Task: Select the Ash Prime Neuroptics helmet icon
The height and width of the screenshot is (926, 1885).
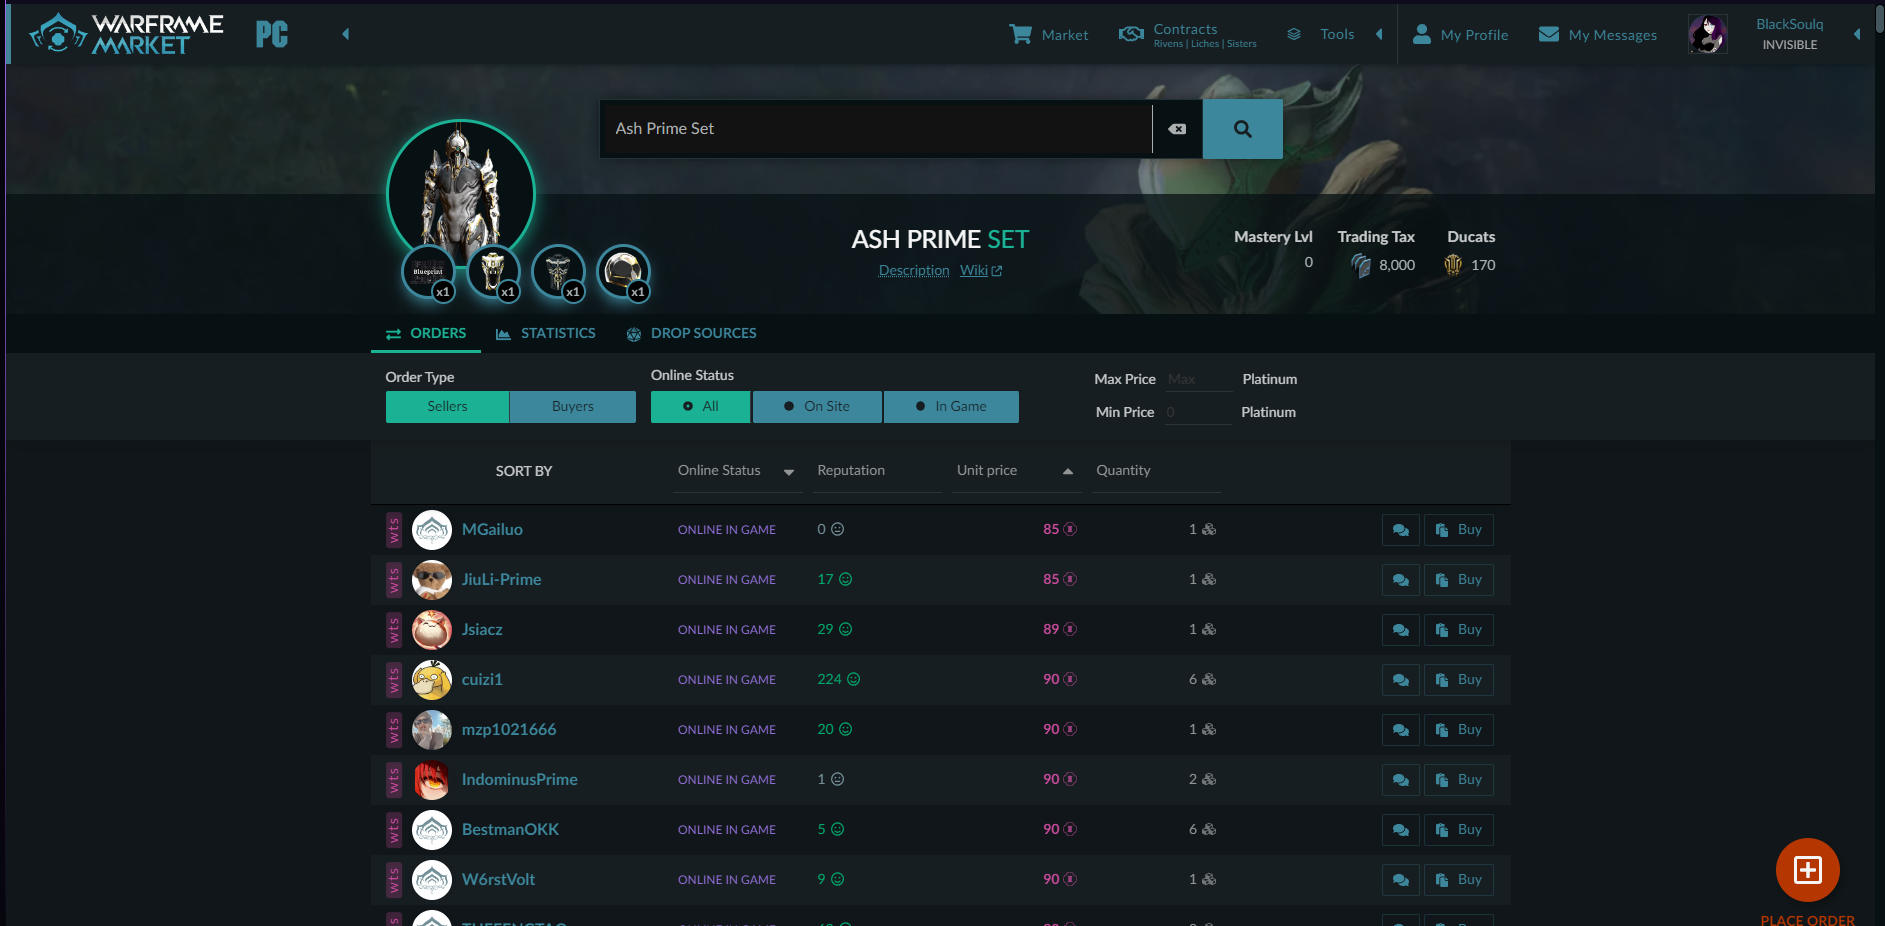Action: coord(623,272)
